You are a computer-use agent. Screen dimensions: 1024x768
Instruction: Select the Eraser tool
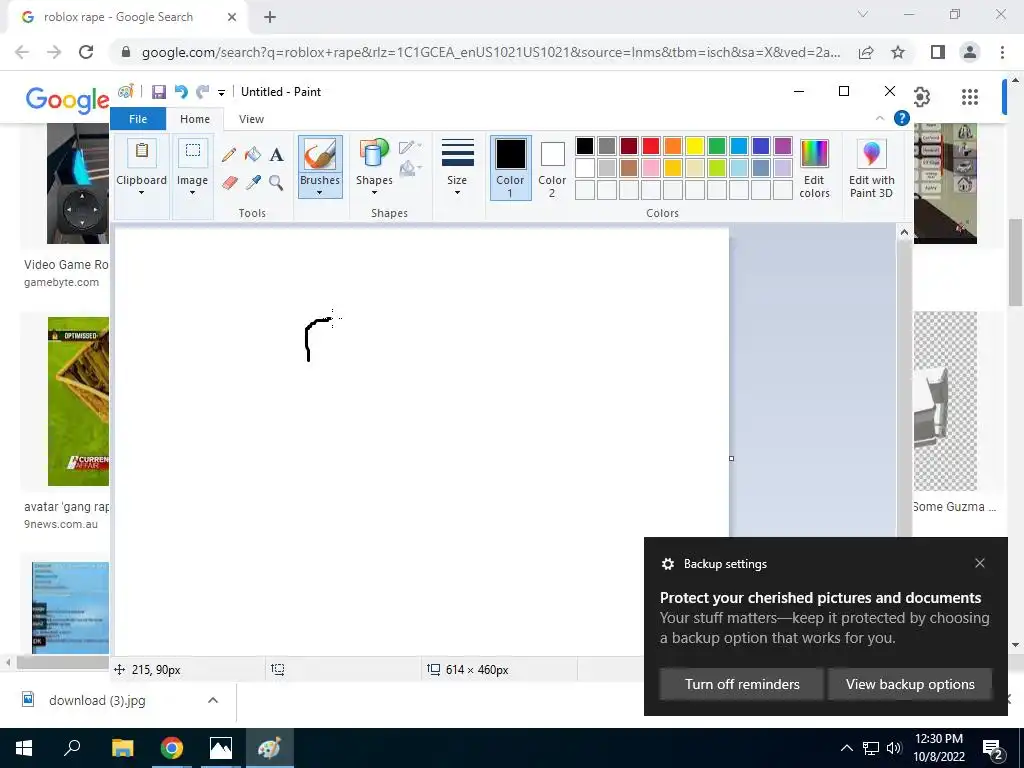pyautogui.click(x=229, y=182)
